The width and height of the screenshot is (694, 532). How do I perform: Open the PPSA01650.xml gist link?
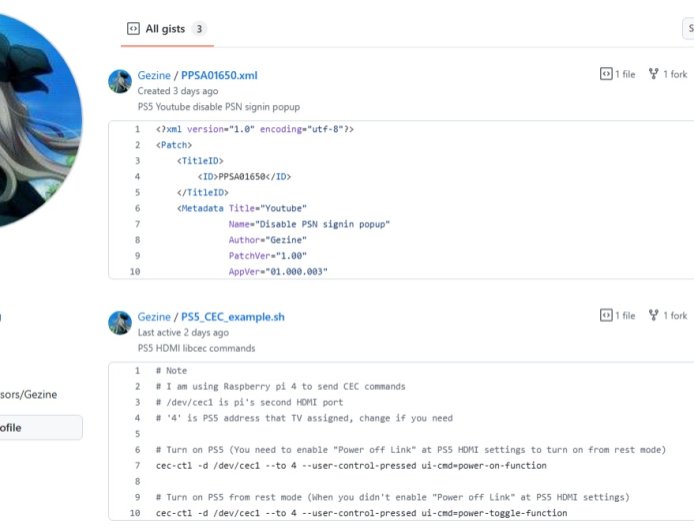tap(219, 75)
